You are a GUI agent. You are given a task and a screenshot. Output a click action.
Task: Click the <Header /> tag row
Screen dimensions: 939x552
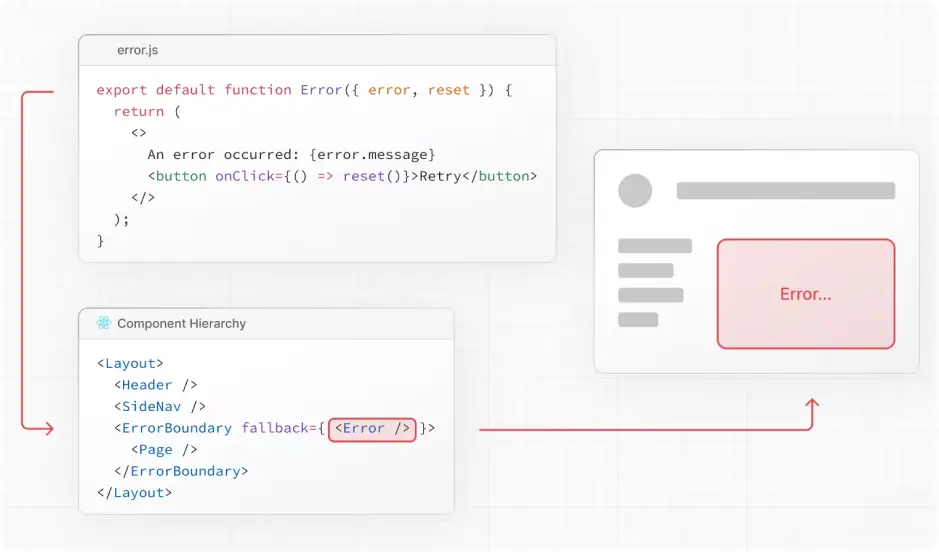point(156,385)
